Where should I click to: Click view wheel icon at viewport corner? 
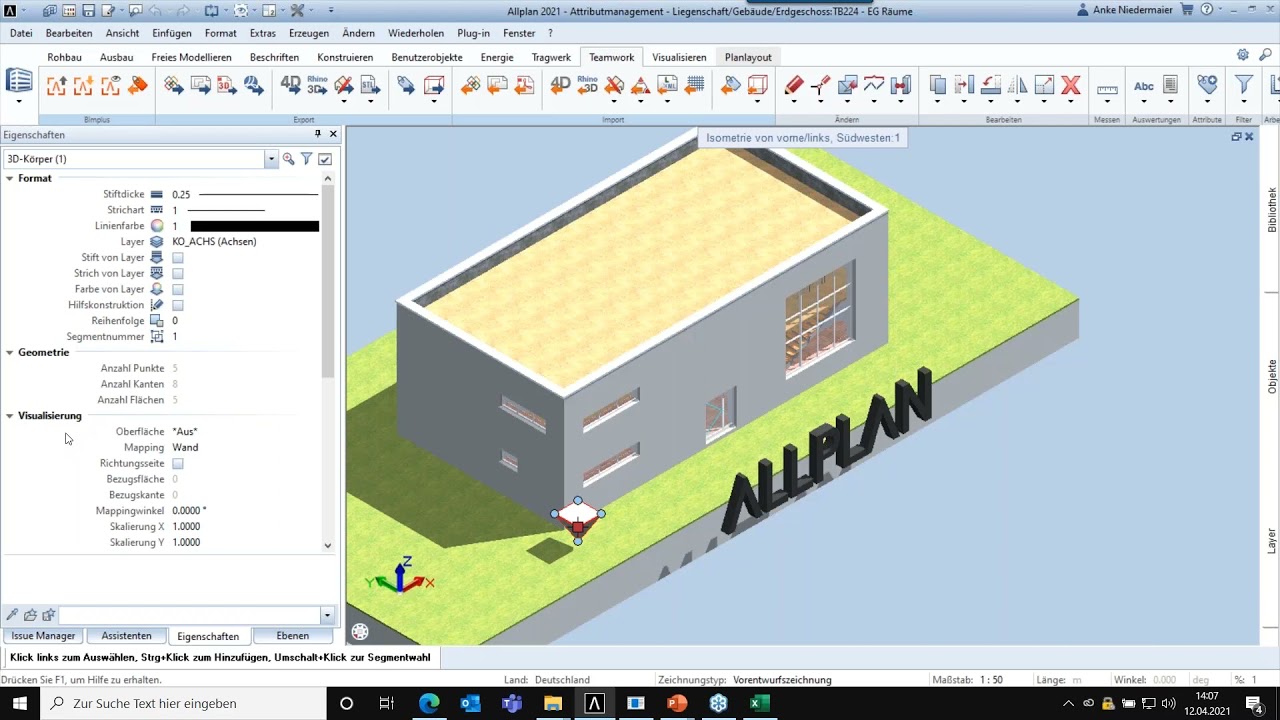click(x=360, y=631)
